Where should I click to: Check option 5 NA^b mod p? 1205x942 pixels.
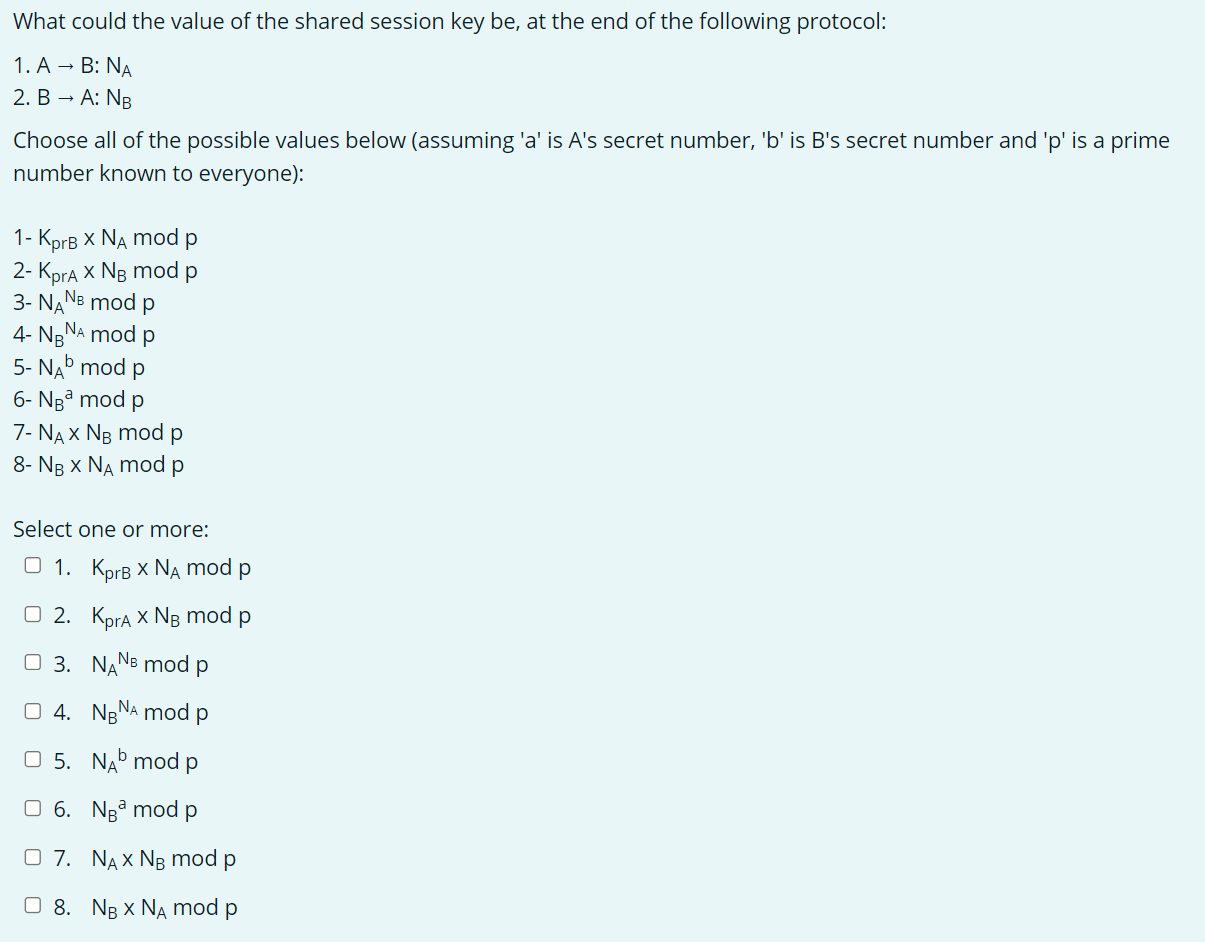coord(32,758)
